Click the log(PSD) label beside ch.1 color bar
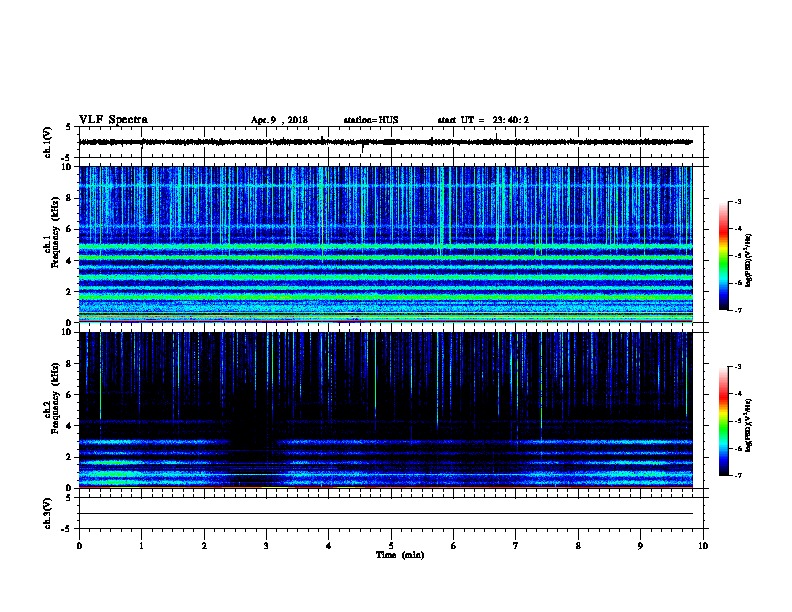The image size is (792, 612). click(748, 260)
